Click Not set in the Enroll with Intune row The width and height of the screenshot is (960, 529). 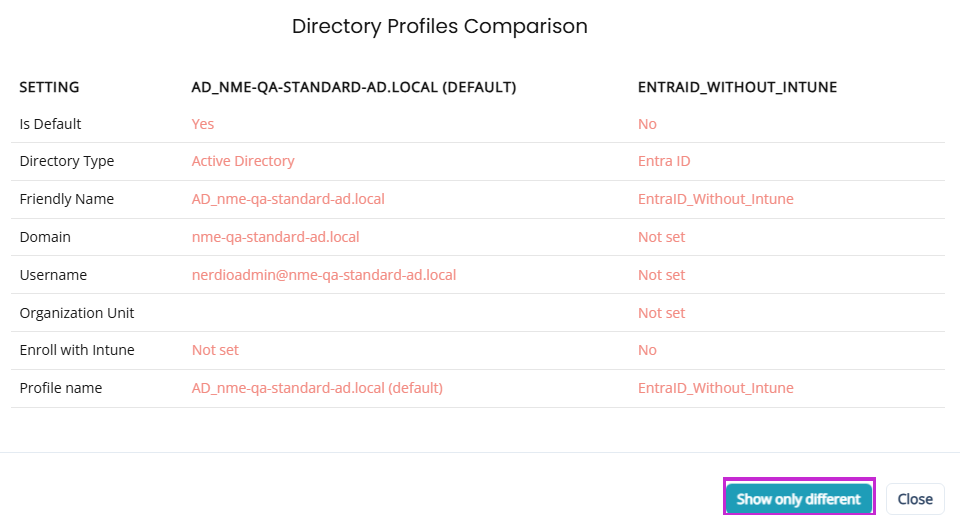[x=215, y=350]
